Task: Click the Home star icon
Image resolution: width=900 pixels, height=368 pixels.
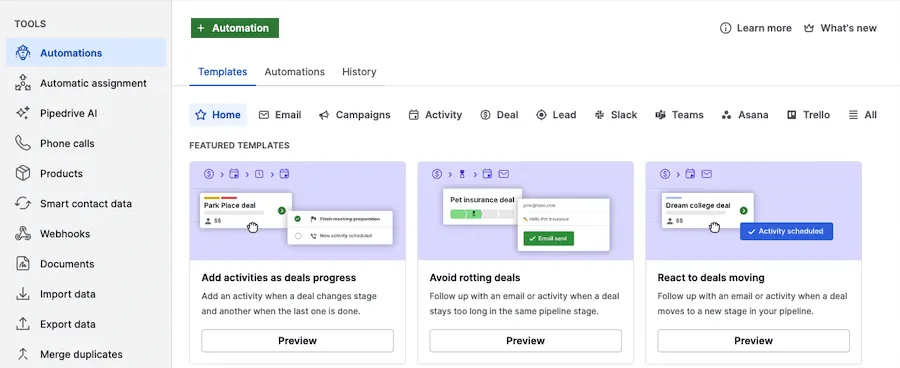Action: click(200, 115)
